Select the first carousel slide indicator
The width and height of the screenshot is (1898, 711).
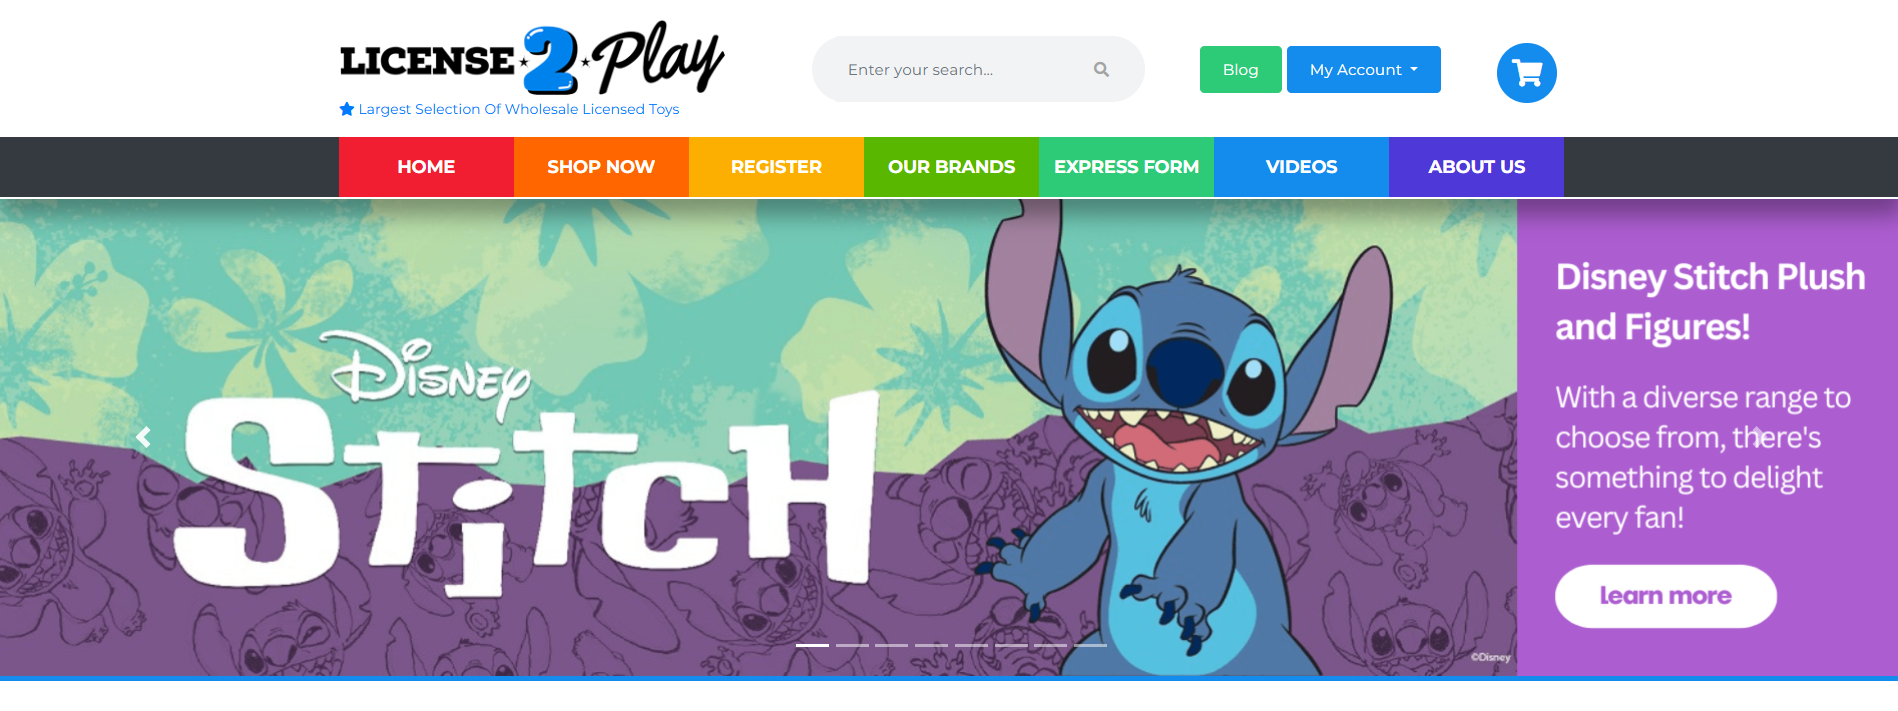(x=812, y=645)
